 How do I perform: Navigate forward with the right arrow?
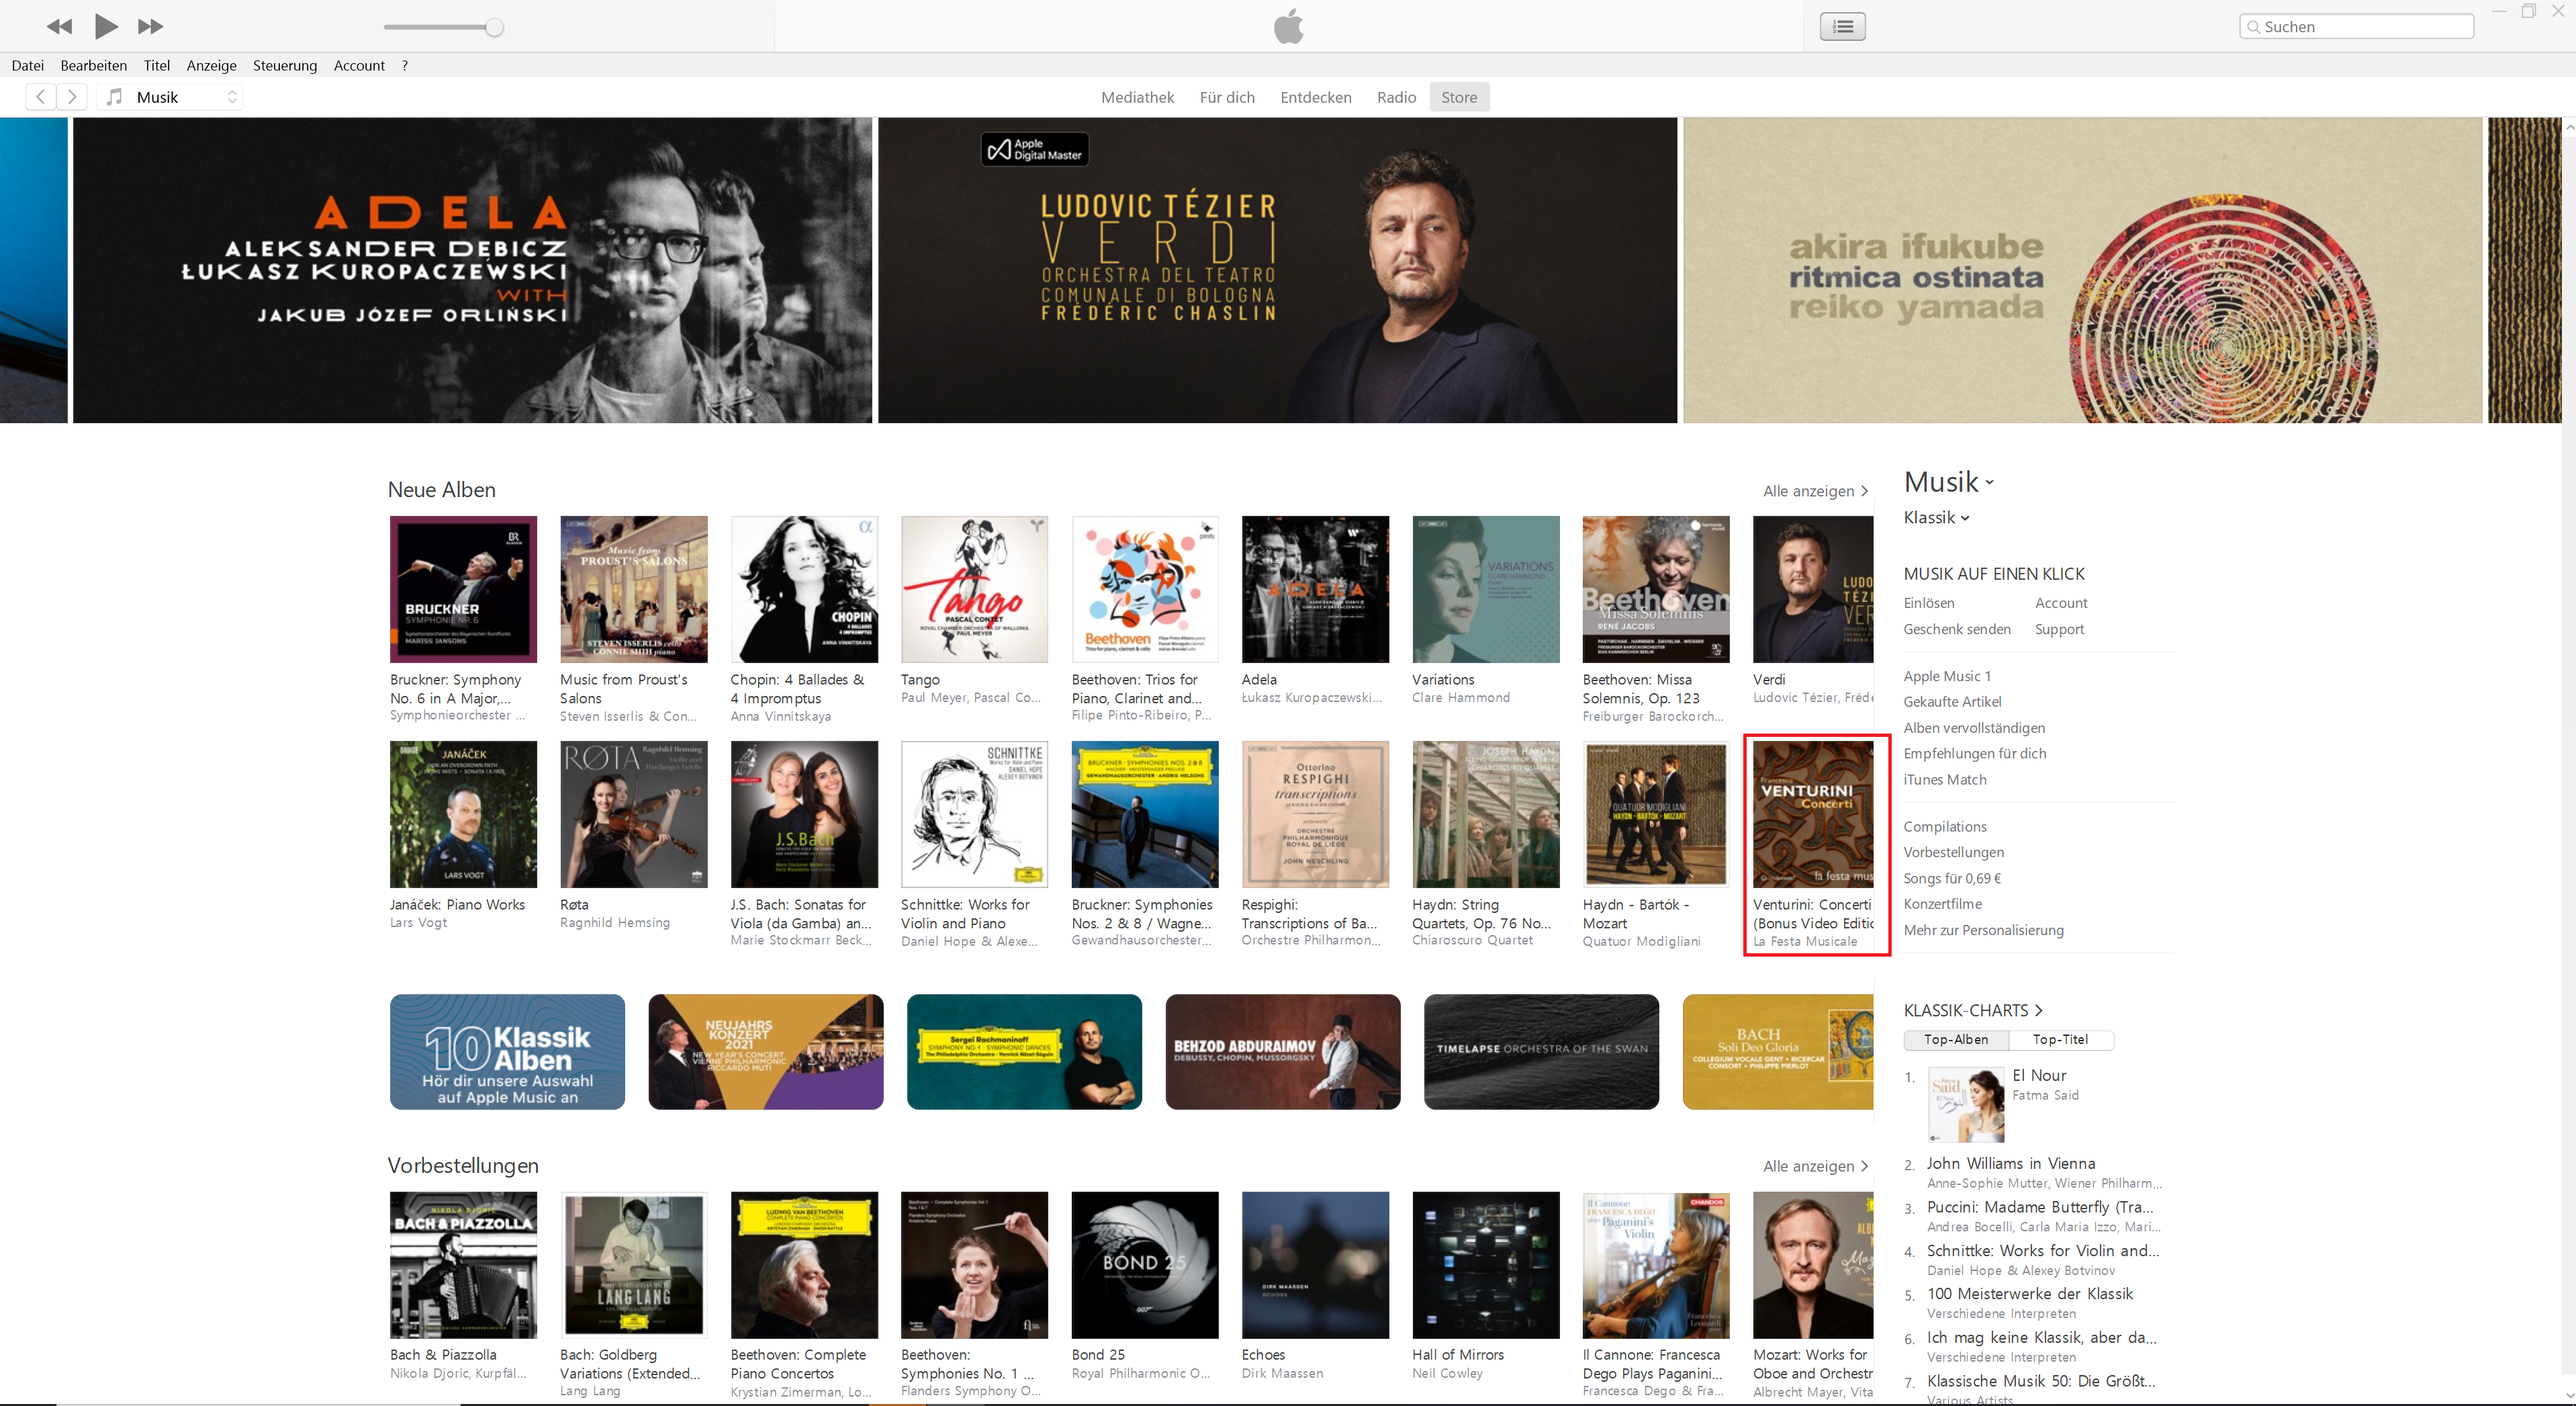(71, 97)
